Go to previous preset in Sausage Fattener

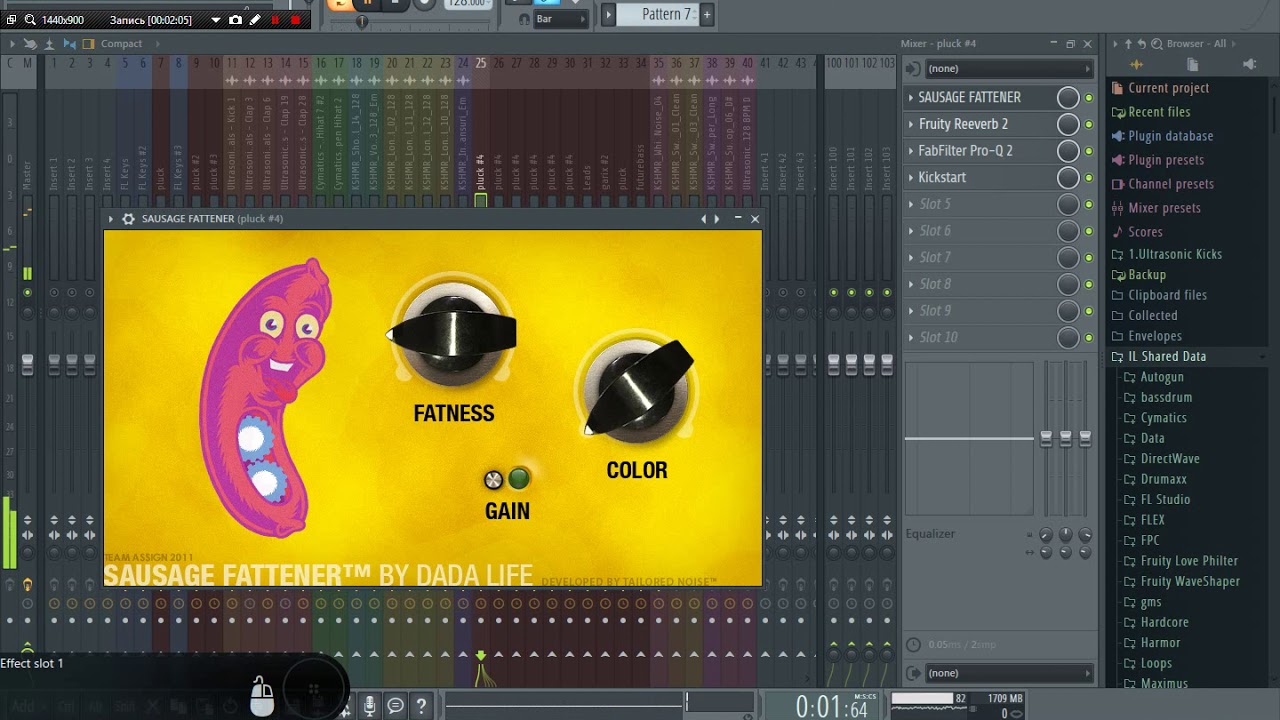(x=703, y=219)
